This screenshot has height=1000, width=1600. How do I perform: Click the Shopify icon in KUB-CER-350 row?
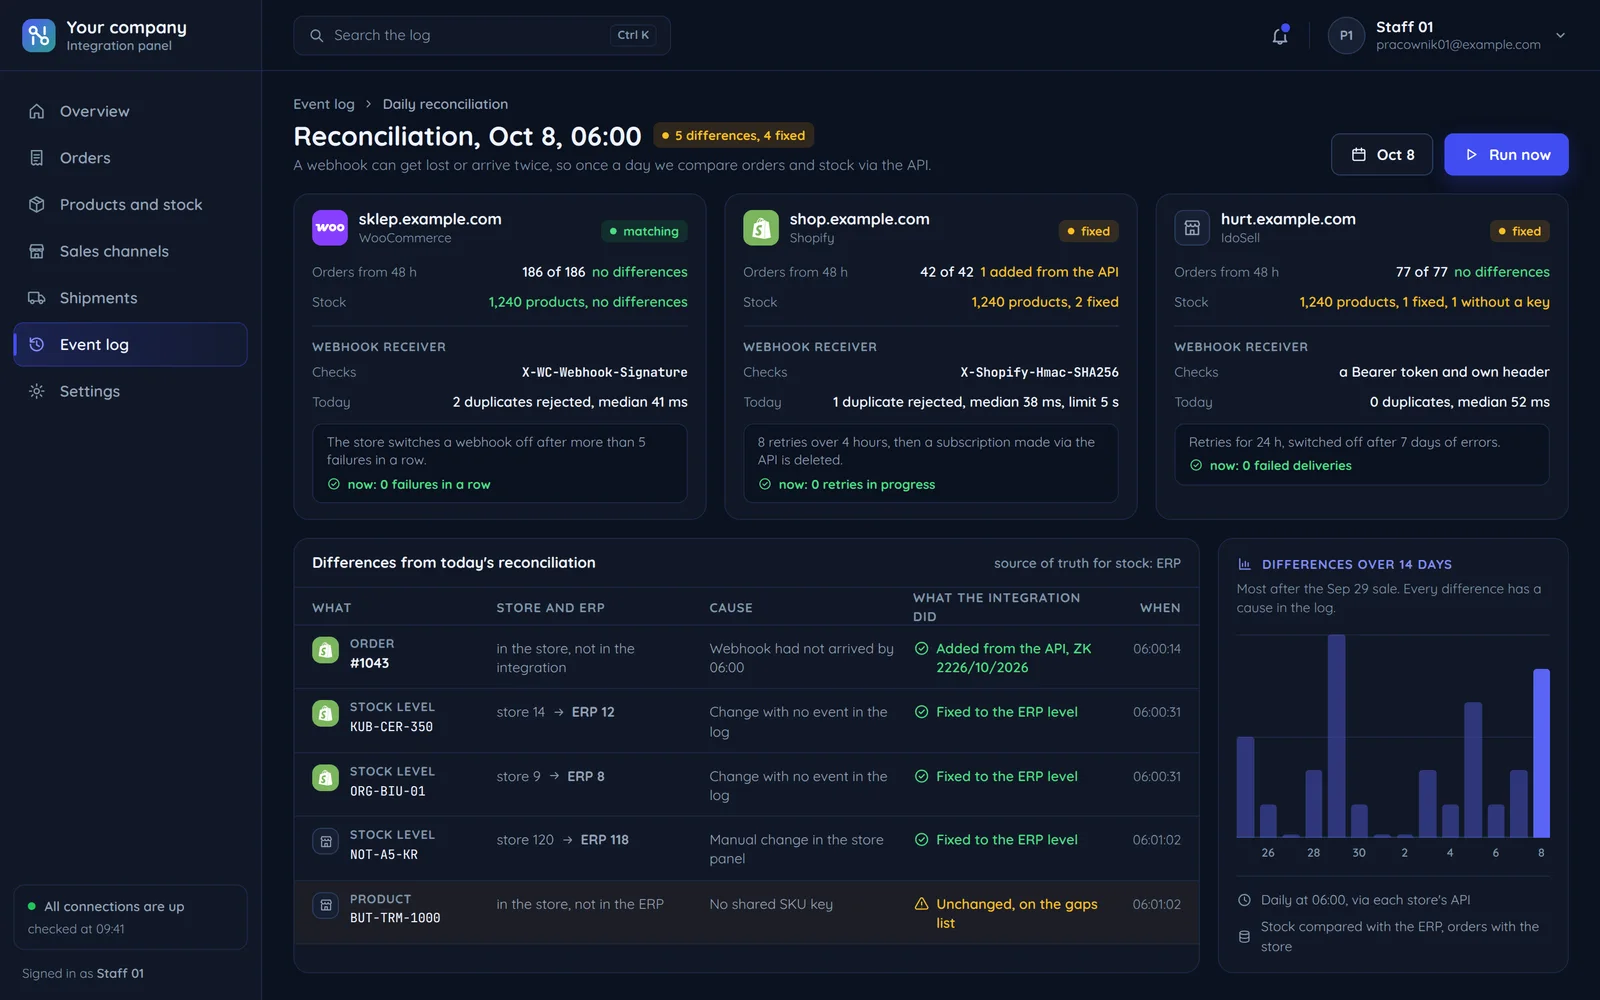pyautogui.click(x=325, y=714)
